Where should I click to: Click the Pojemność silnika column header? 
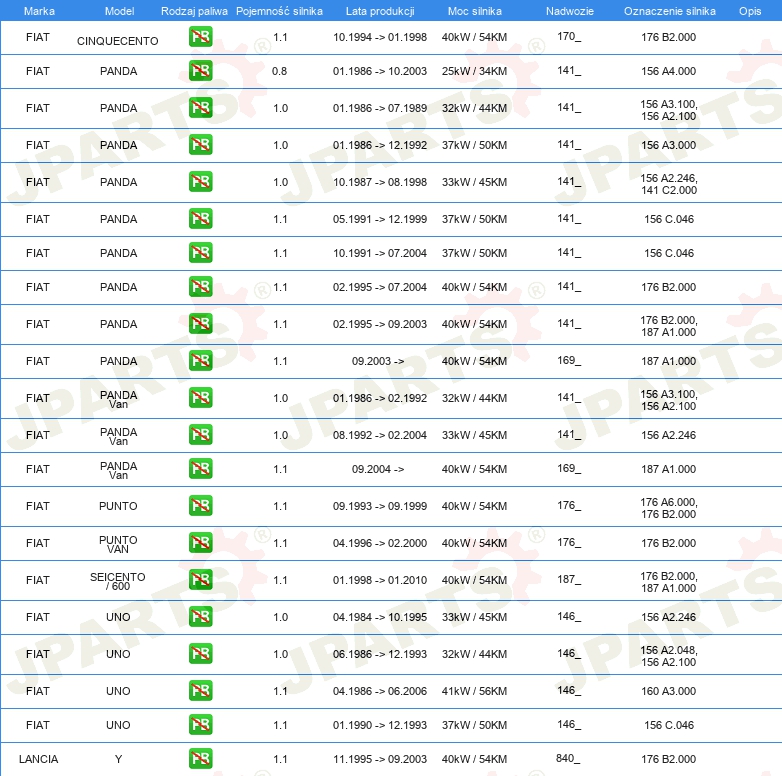click(x=279, y=11)
